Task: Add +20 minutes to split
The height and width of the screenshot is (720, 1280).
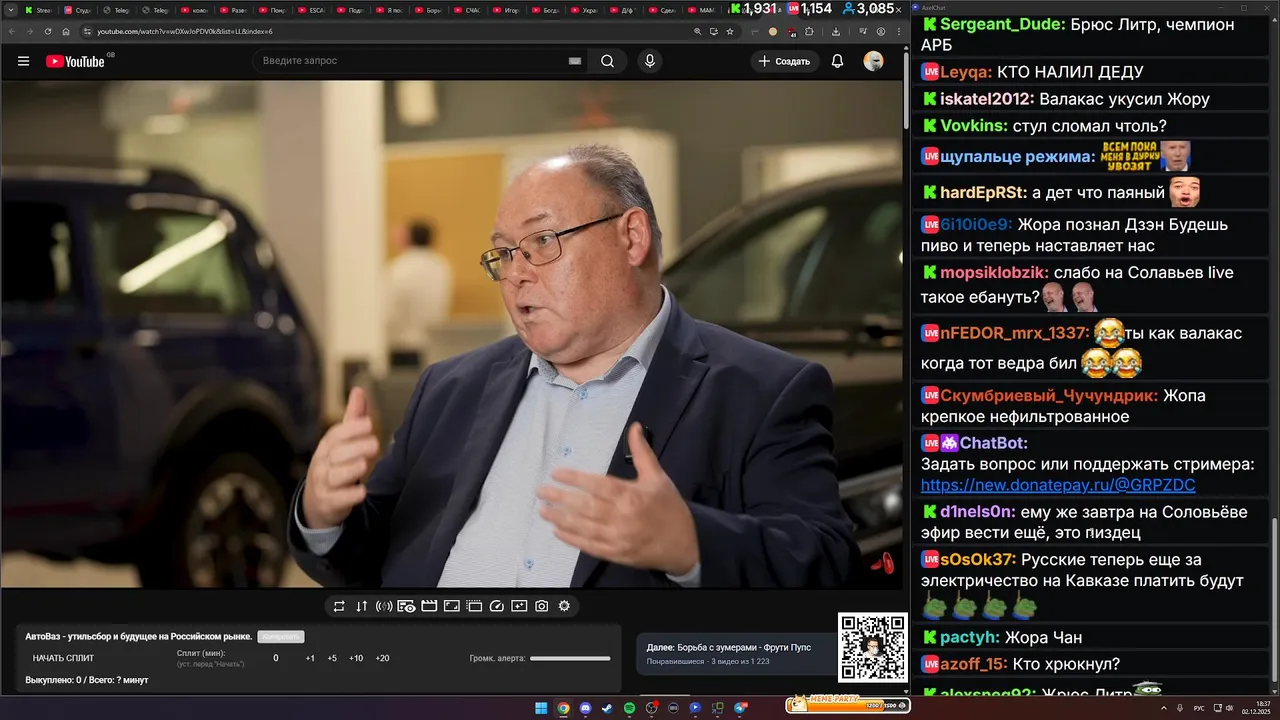Action: click(382, 658)
